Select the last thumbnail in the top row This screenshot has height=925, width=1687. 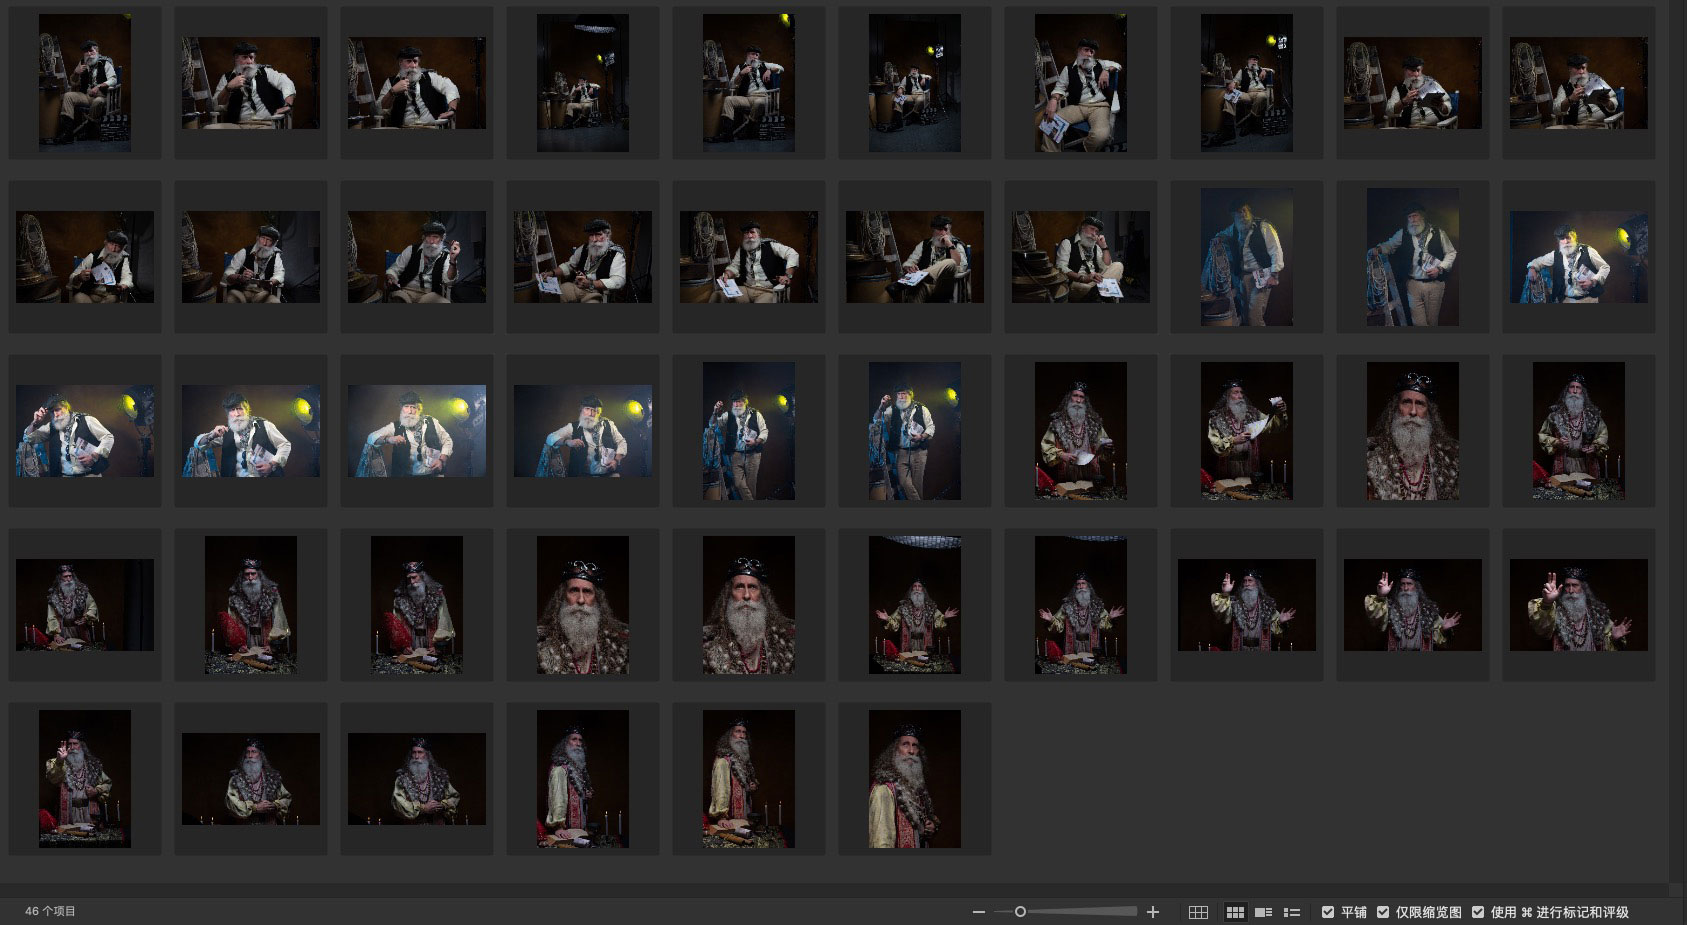[x=1578, y=83]
